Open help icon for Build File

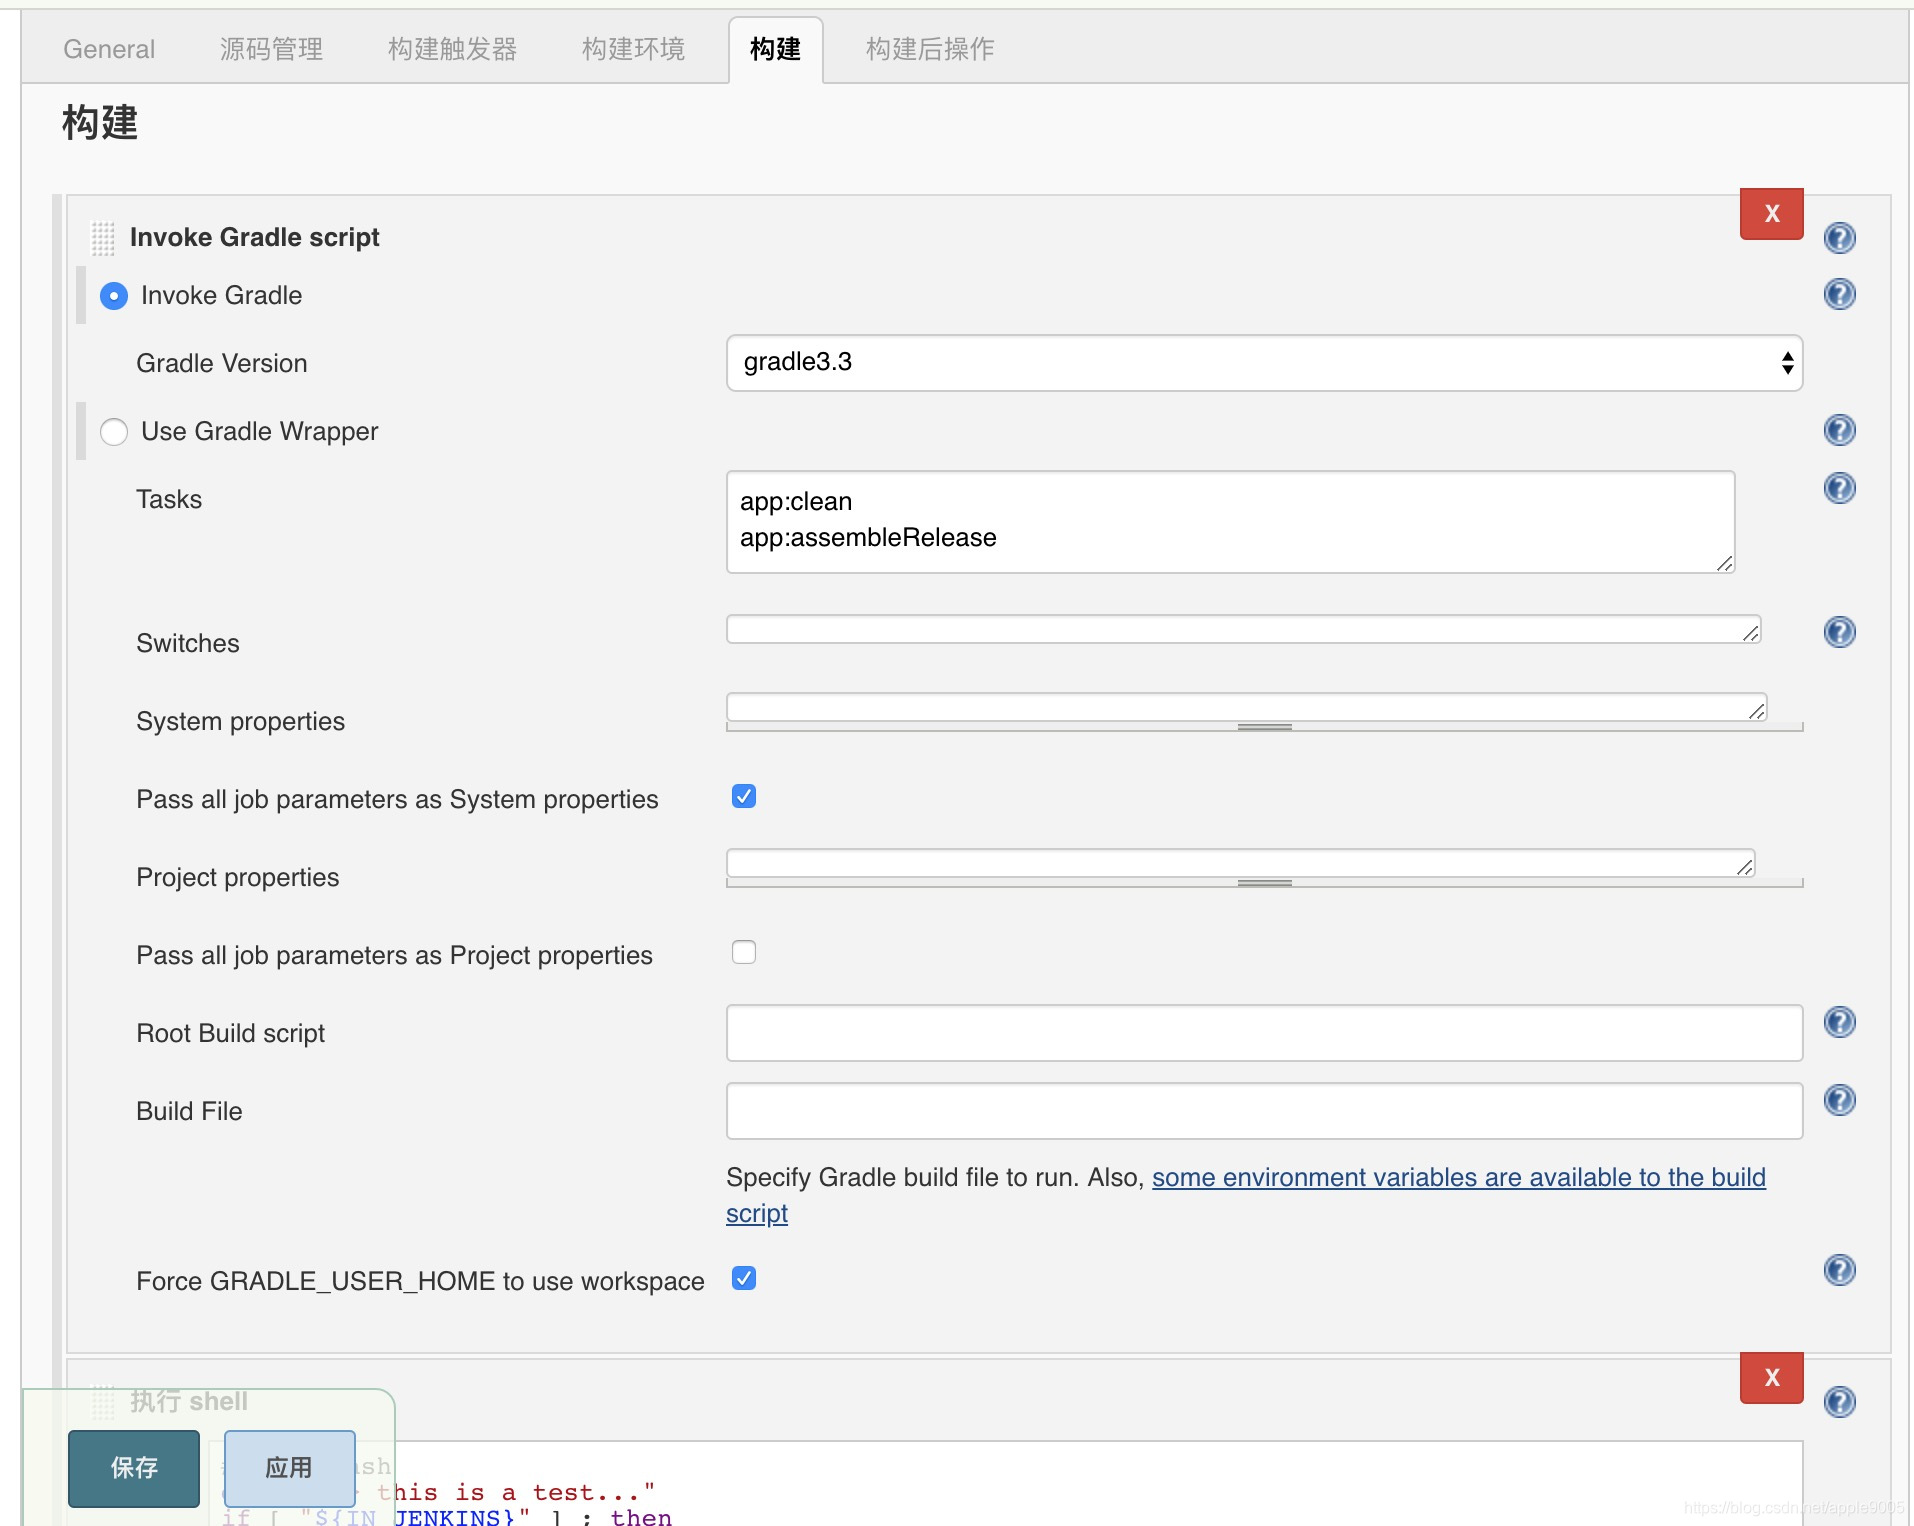[x=1839, y=1100]
